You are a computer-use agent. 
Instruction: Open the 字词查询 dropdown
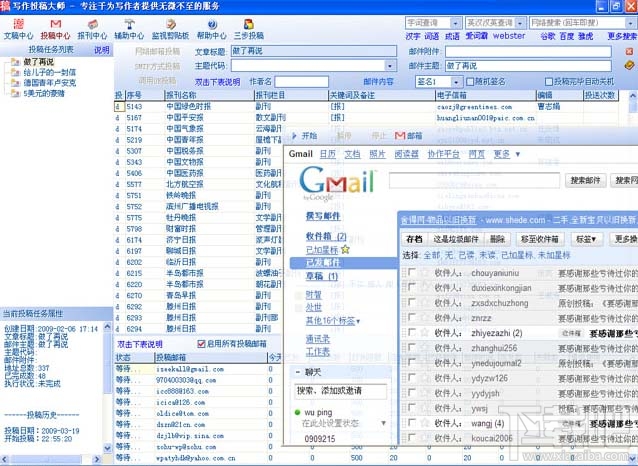[456, 23]
